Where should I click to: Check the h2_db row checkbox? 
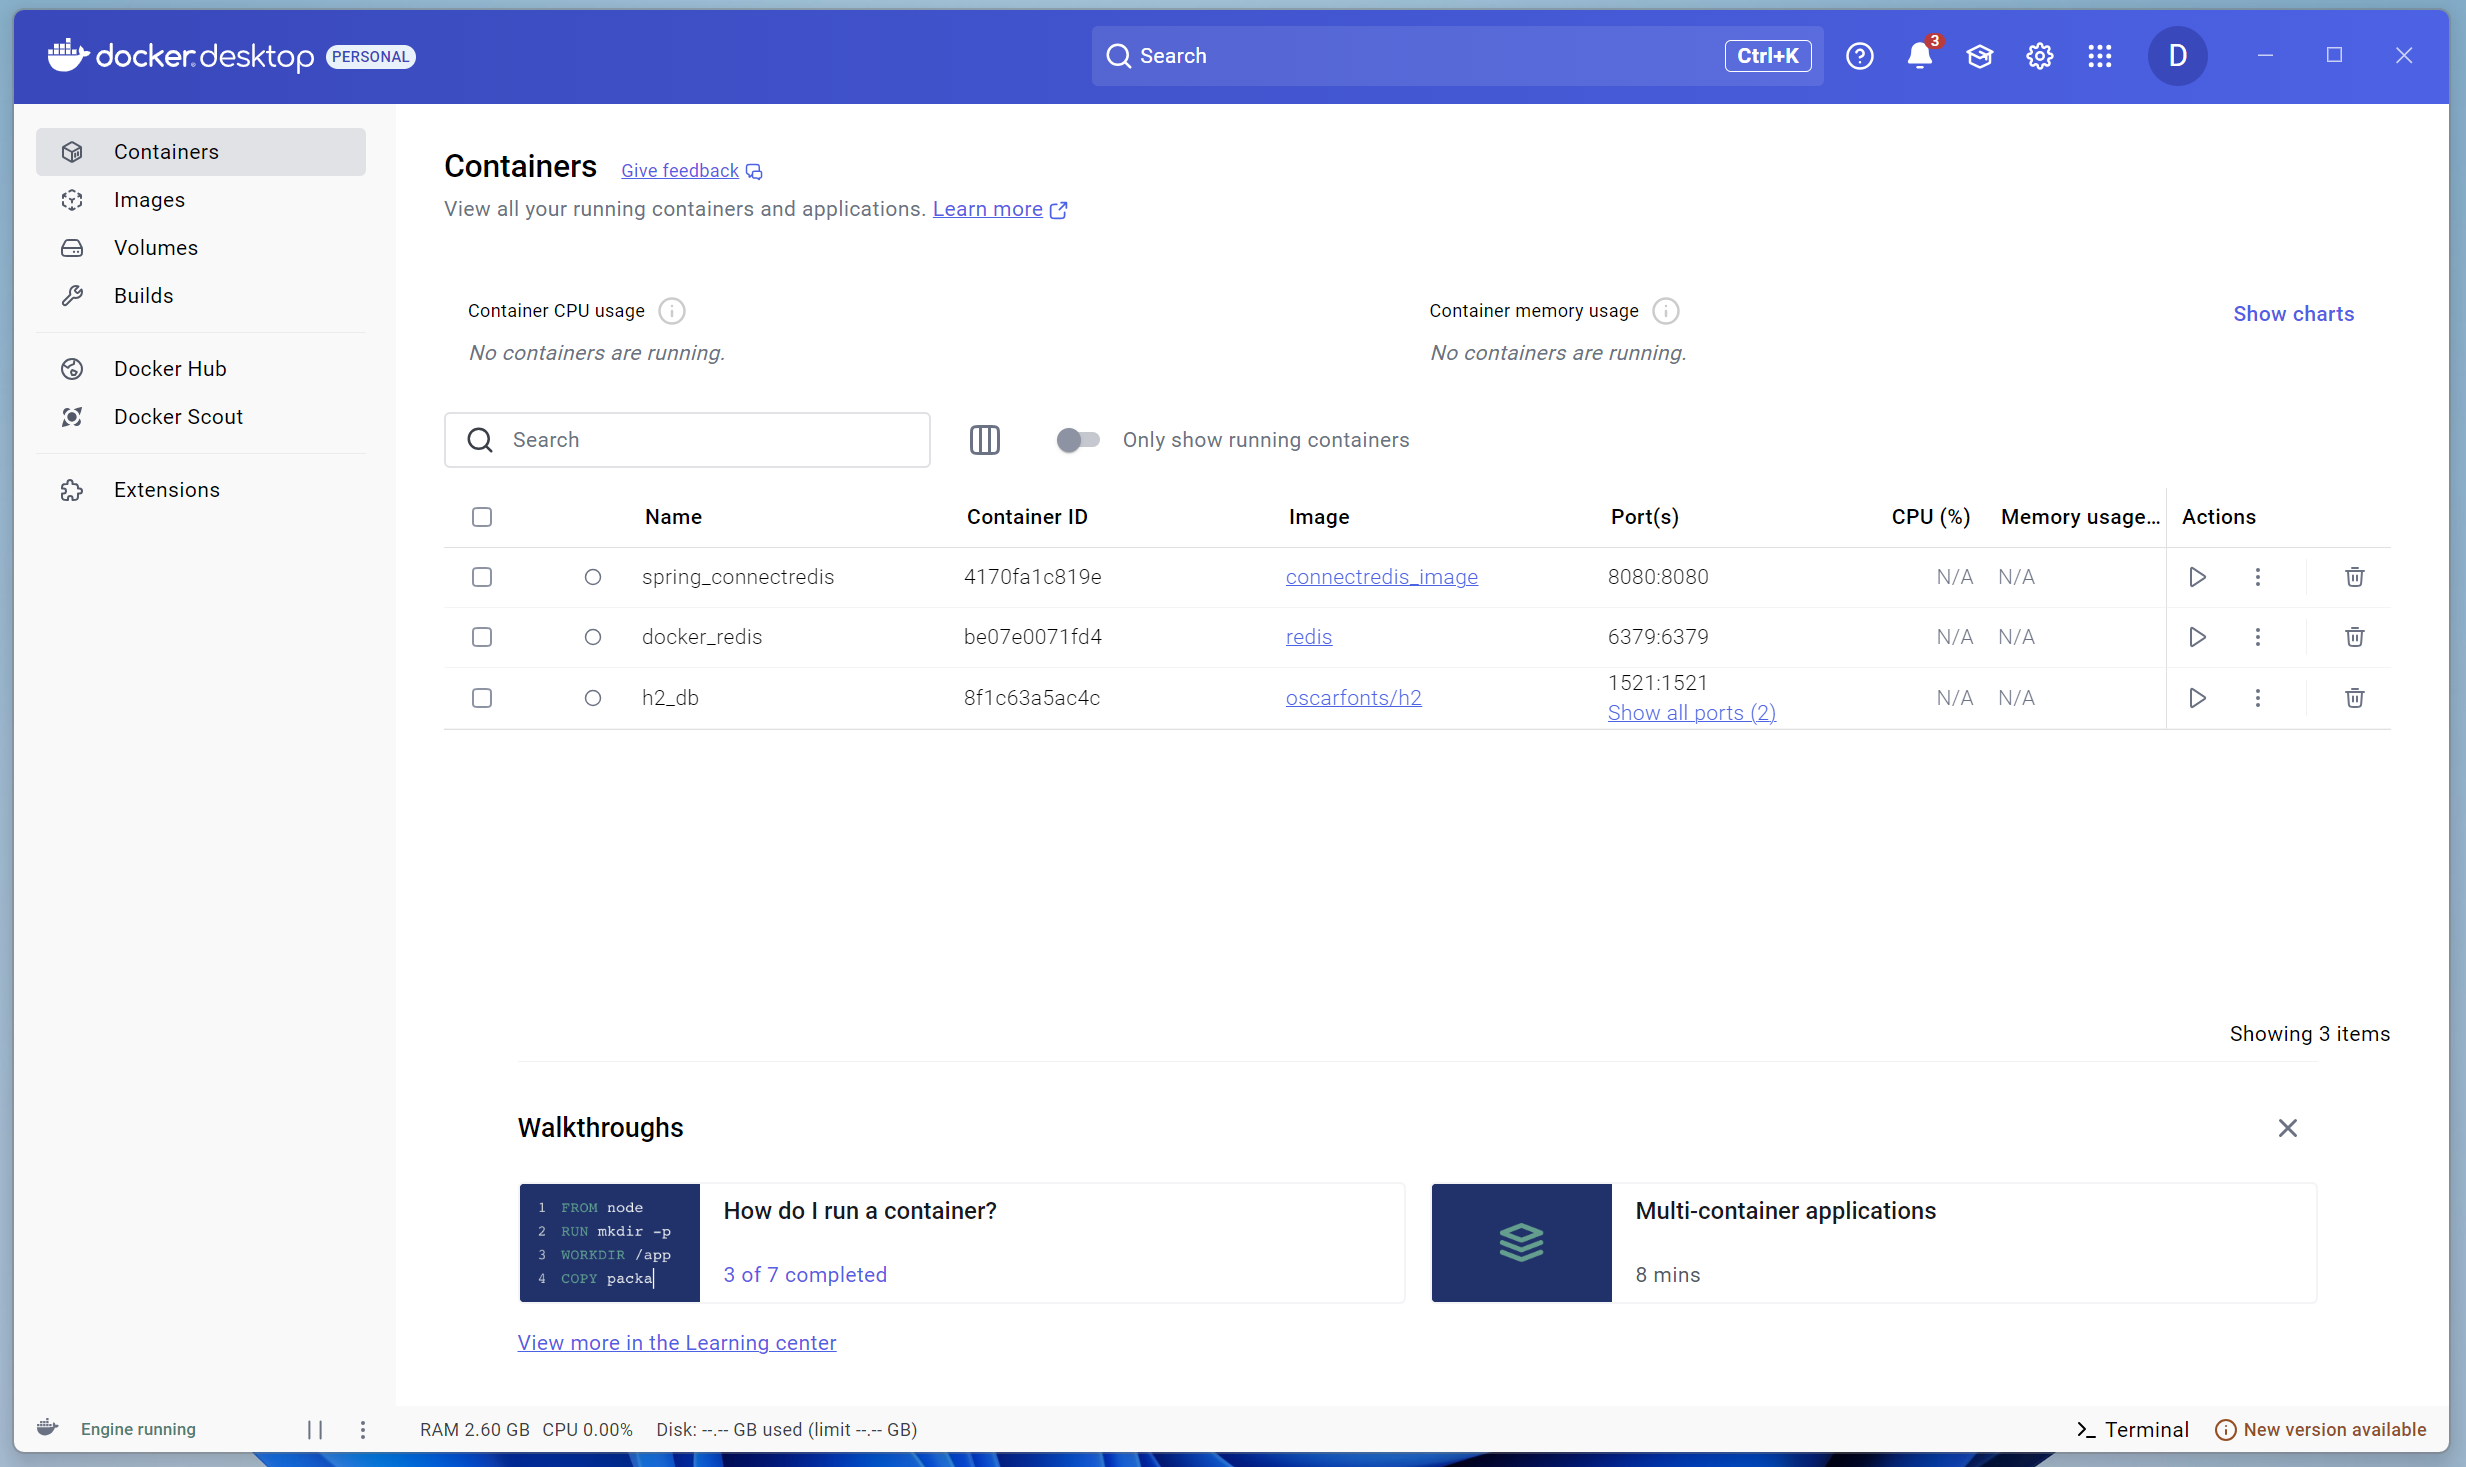pyautogui.click(x=482, y=698)
